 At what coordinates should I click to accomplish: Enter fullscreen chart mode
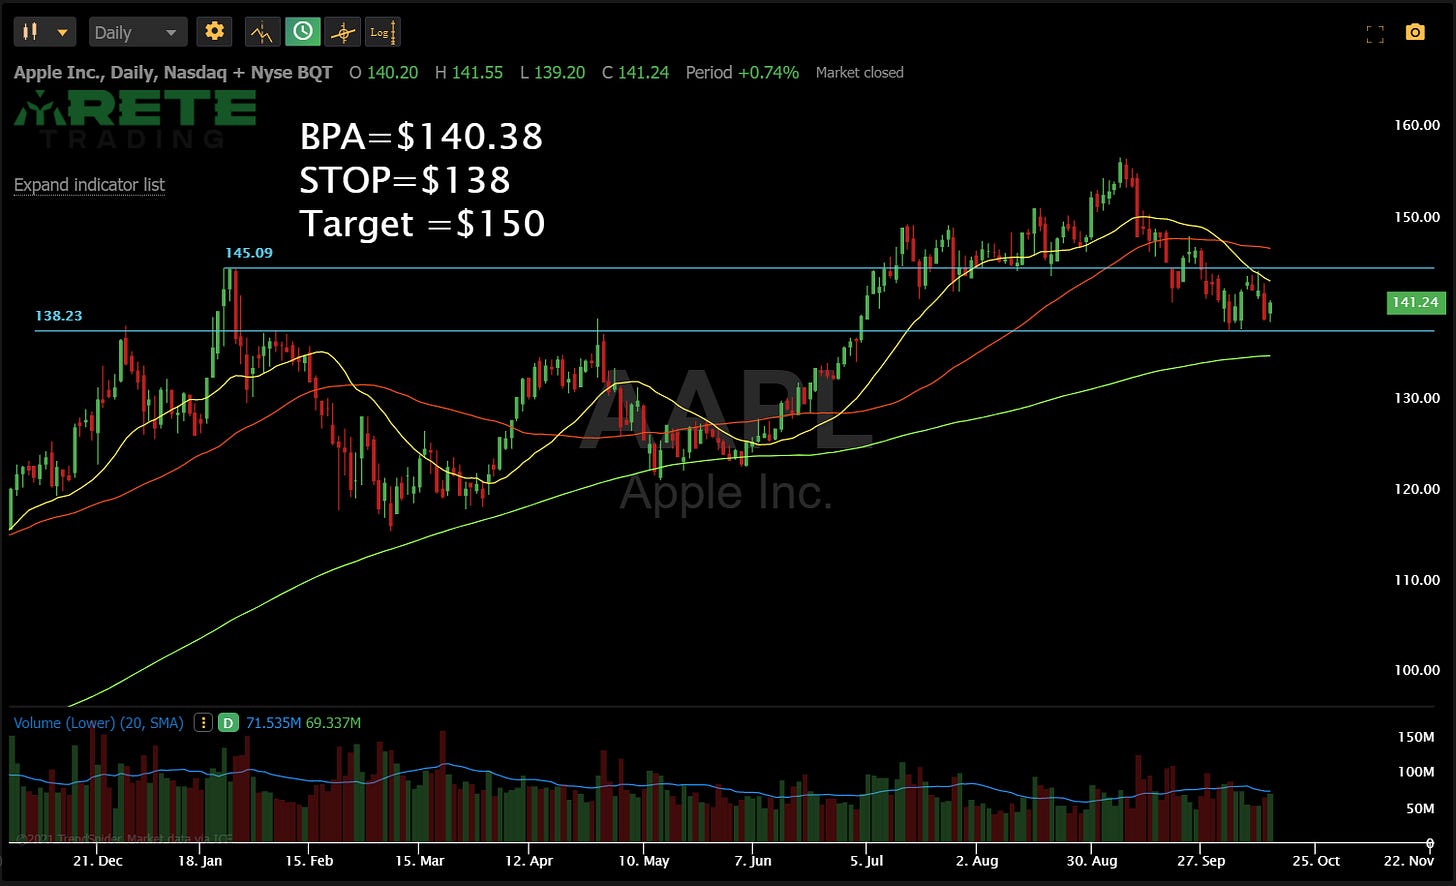[x=1375, y=34]
